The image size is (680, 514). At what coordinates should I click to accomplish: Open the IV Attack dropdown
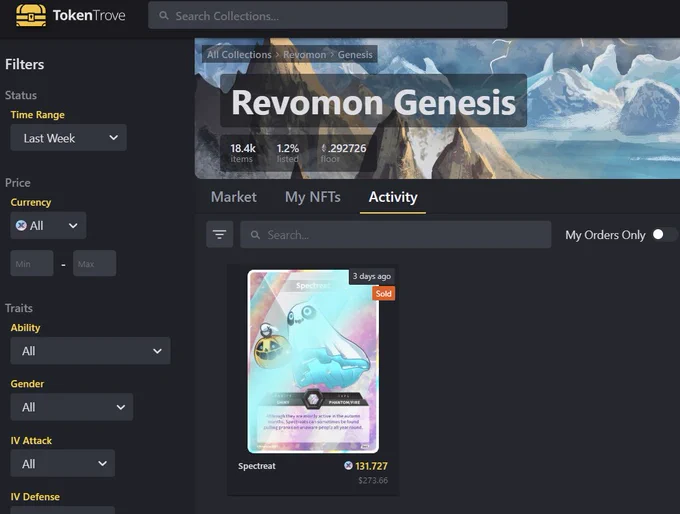tap(62, 464)
